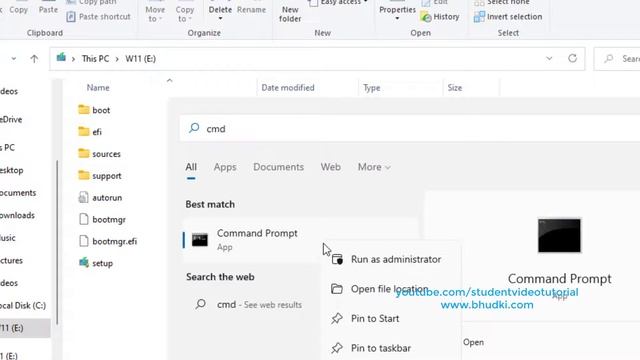This screenshot has width=640, height=360.
Task: Open the Properties dropdown arrow
Action: pyautogui.click(x=397, y=19)
